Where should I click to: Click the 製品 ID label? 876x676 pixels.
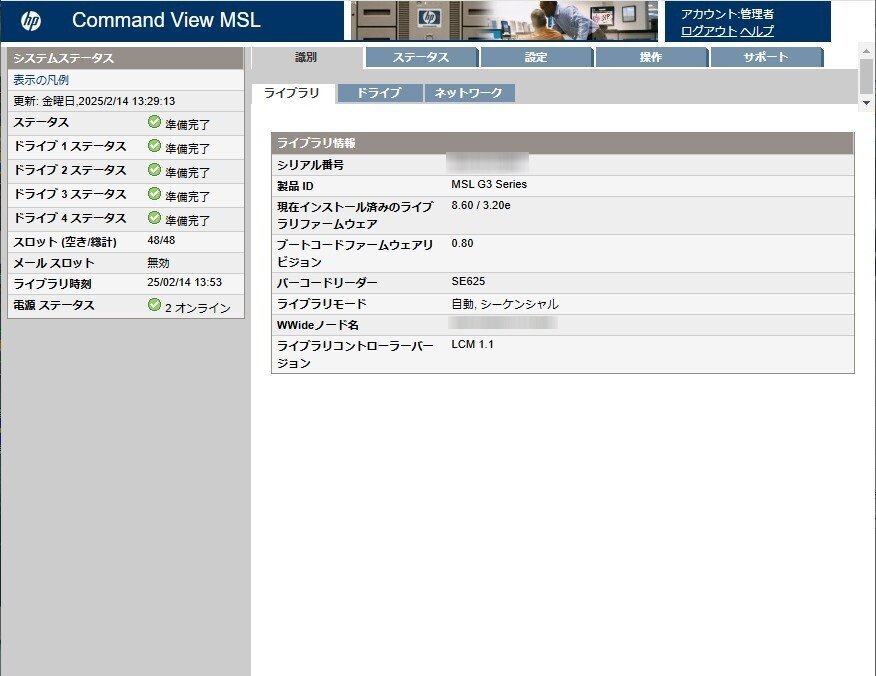[x=295, y=186]
